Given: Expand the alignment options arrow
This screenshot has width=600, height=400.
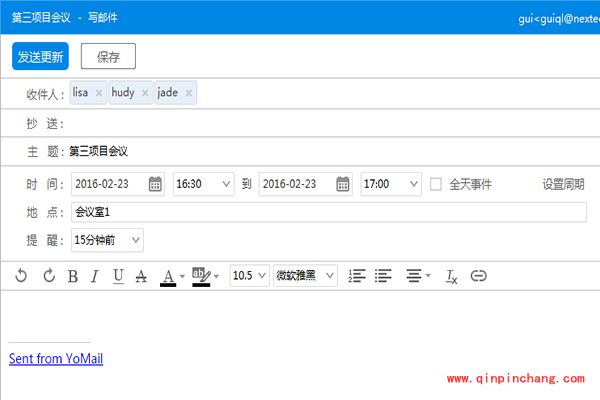Looking at the screenshot, I should (428, 276).
